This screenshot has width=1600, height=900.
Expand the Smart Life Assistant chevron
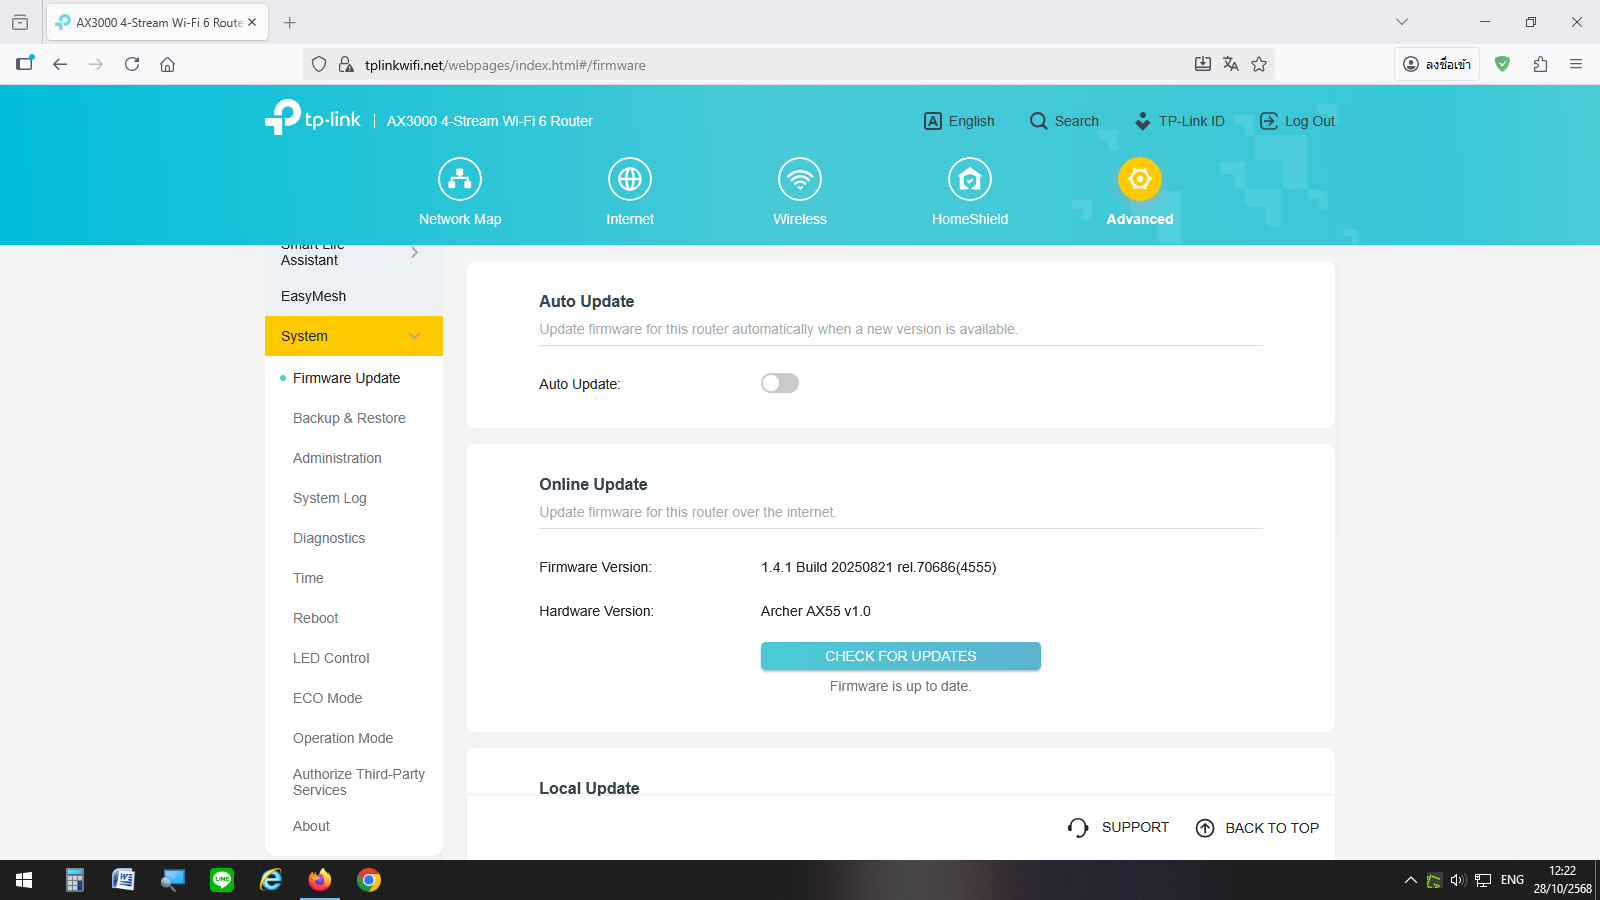click(414, 253)
